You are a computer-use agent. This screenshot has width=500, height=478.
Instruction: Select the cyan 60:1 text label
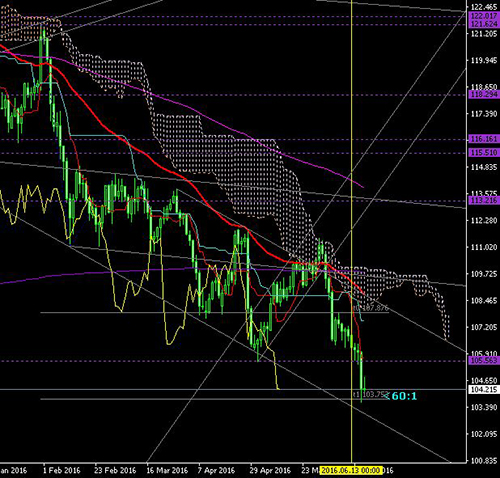pos(404,396)
